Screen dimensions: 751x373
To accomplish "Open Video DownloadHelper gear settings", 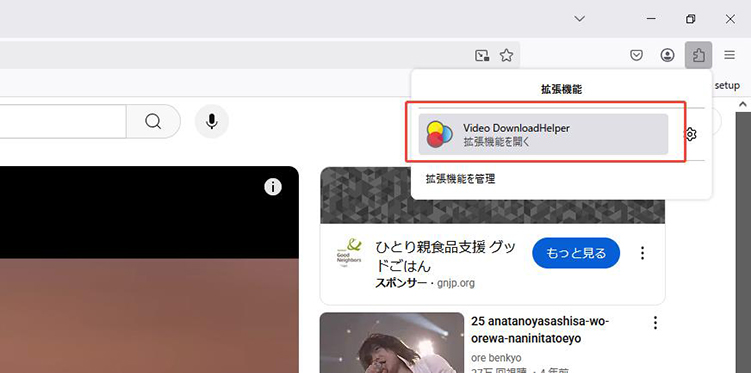I will point(690,134).
